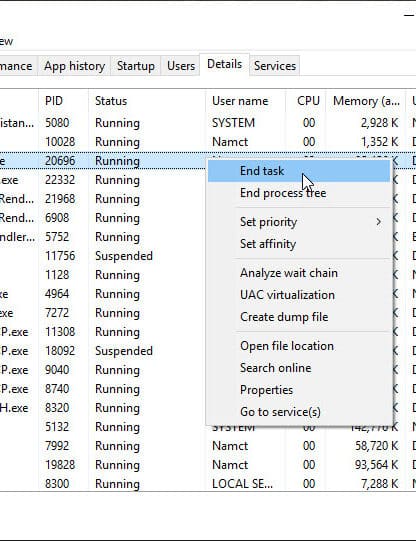Open the App history tab
The image size is (416, 541).
point(74,66)
